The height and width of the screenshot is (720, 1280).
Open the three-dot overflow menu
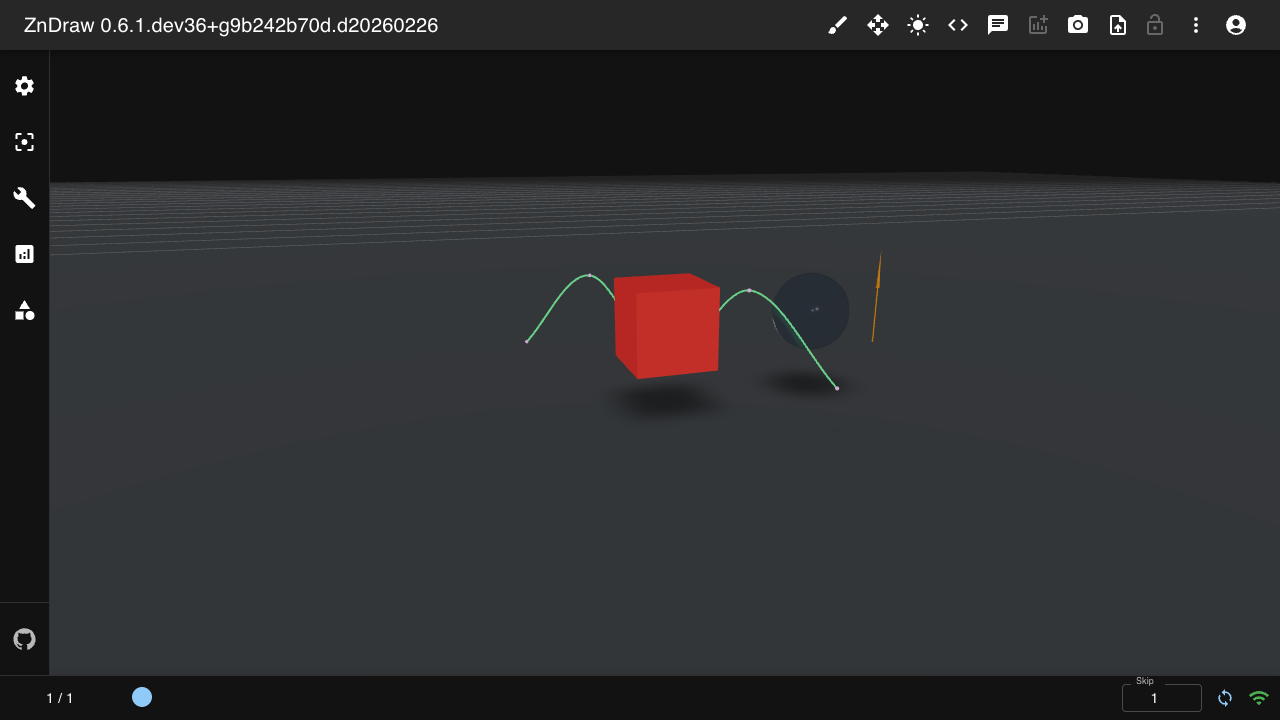point(1196,25)
